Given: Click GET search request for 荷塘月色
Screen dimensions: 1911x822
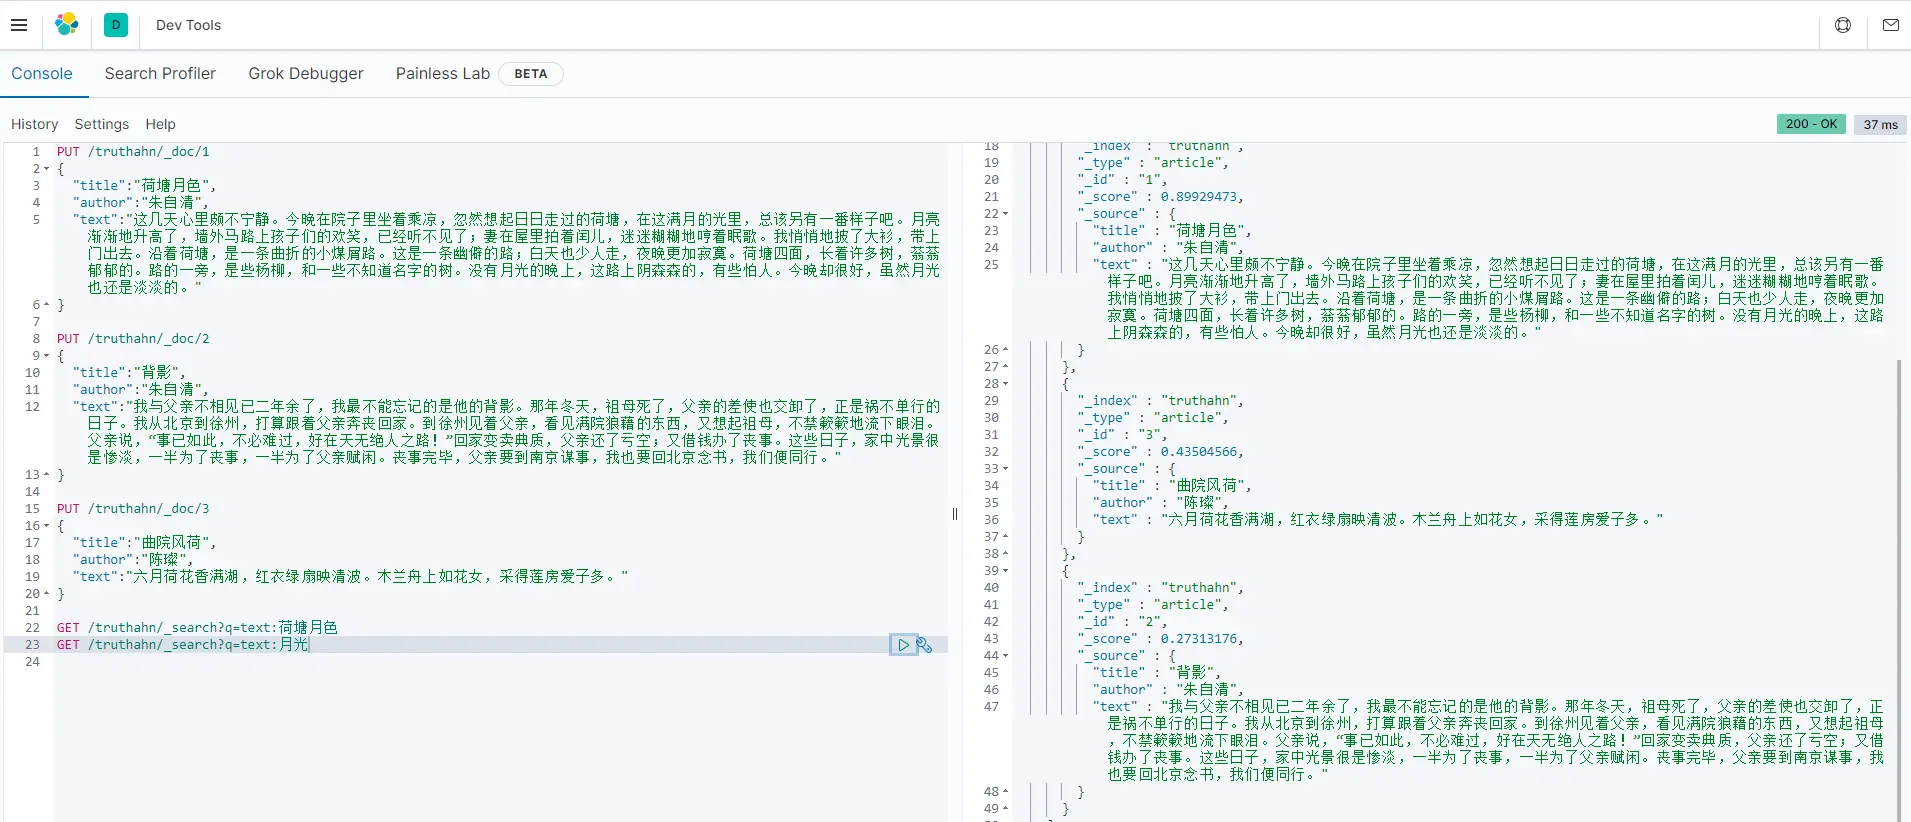Looking at the screenshot, I should (197, 628).
